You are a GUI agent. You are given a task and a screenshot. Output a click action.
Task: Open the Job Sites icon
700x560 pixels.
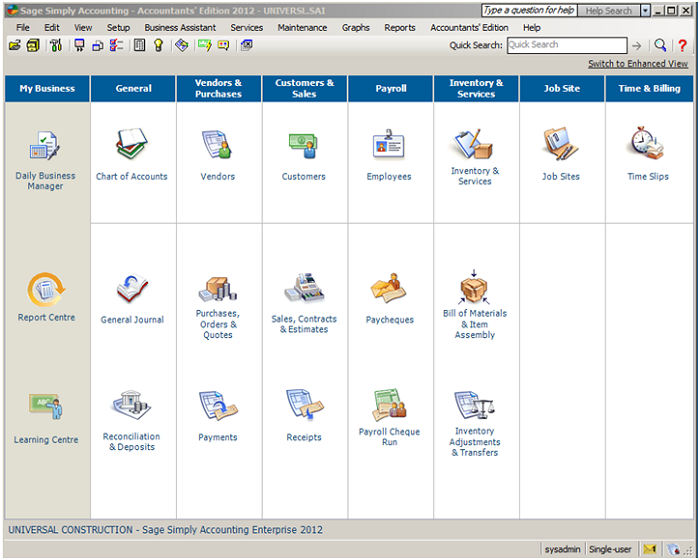[560, 144]
